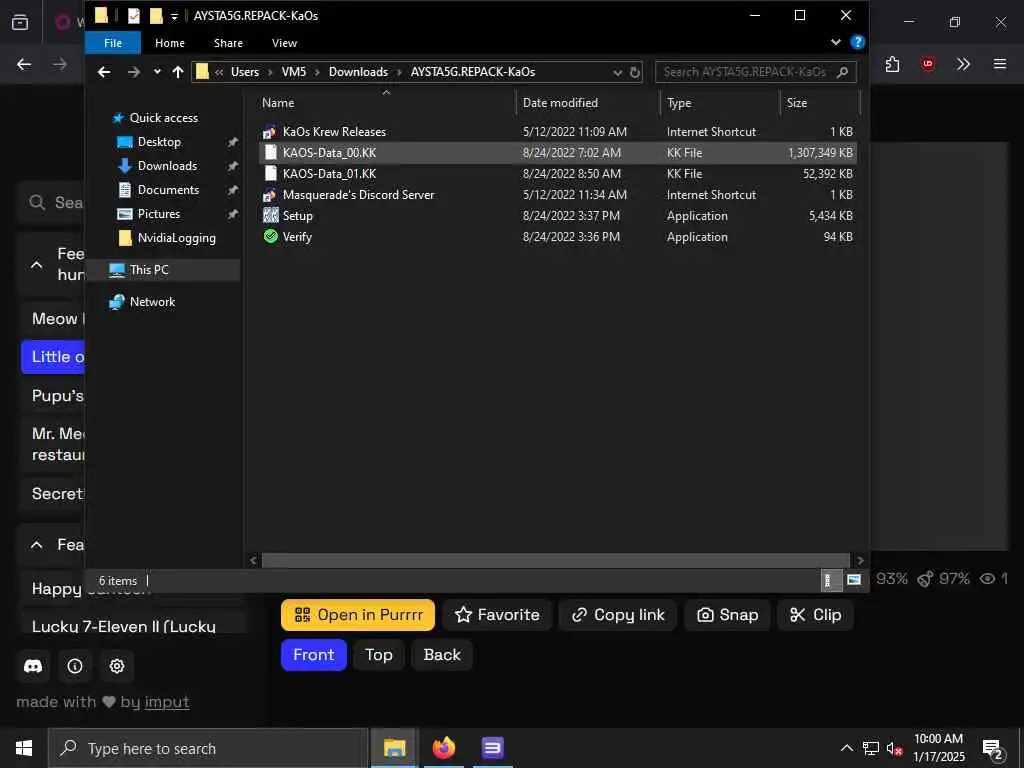
Task: Click the Copy link button
Action: tap(618, 615)
